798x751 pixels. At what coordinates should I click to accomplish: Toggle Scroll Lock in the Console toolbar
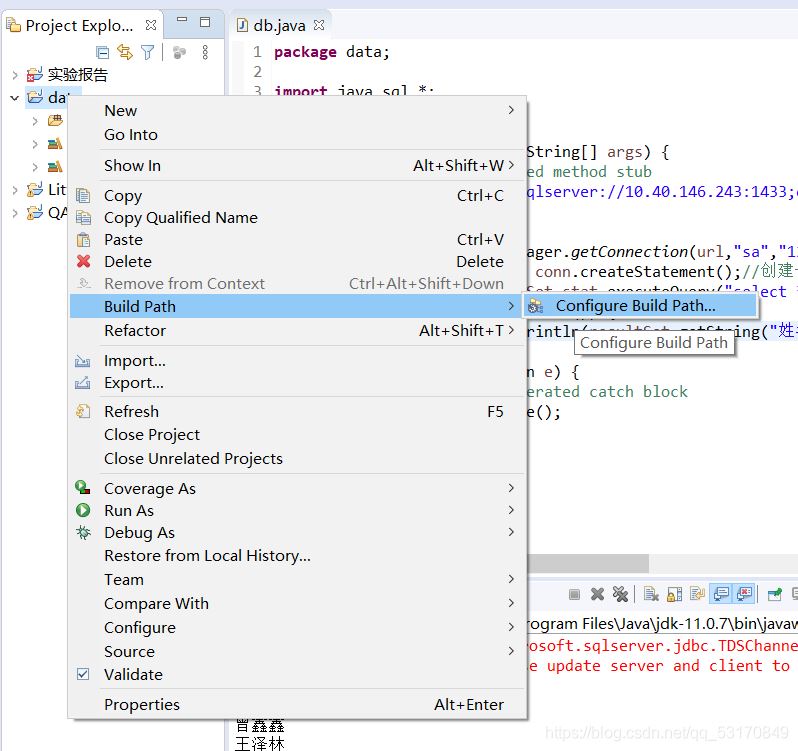[675, 594]
